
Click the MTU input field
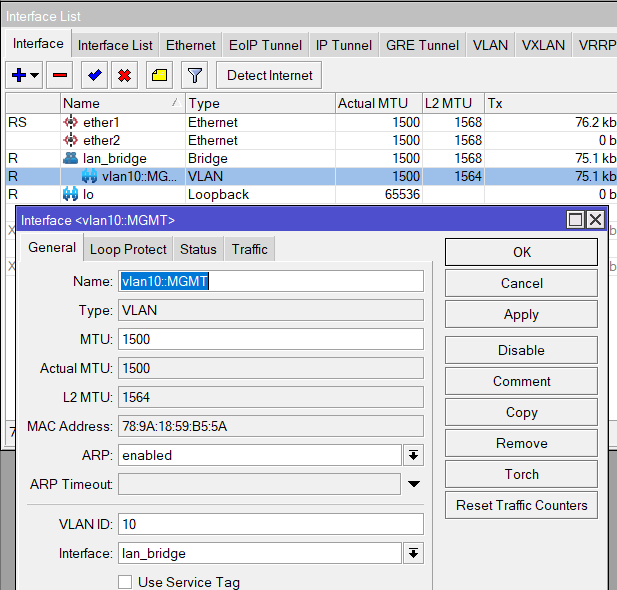[271, 339]
